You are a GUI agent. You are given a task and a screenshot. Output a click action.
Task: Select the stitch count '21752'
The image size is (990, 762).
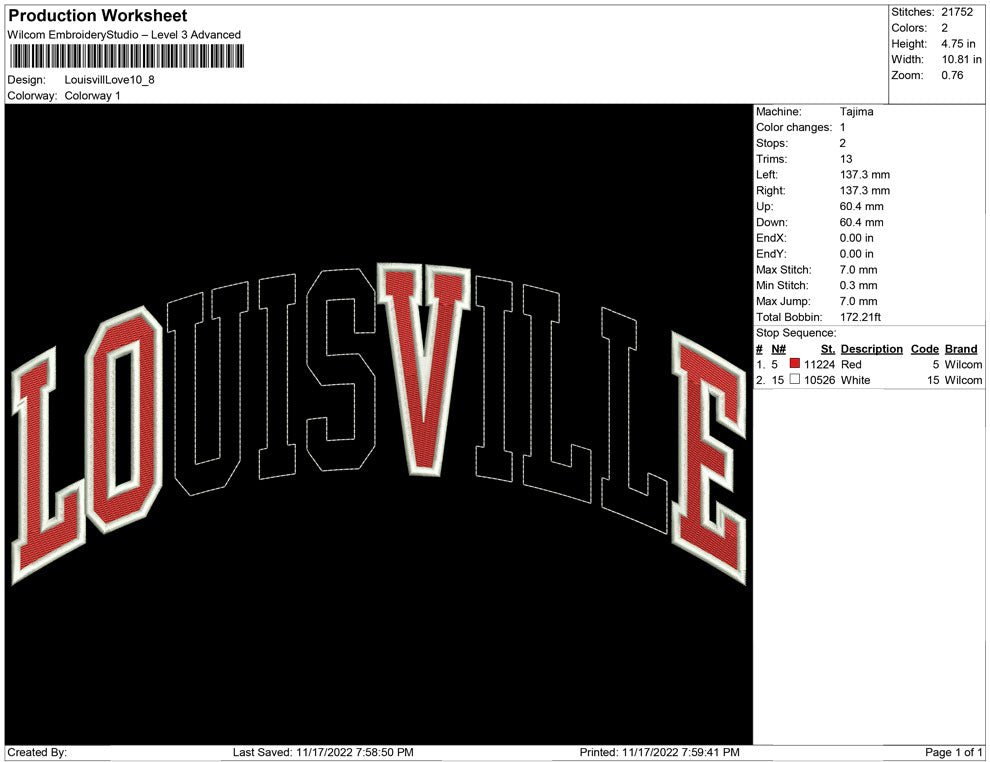[x=957, y=12]
